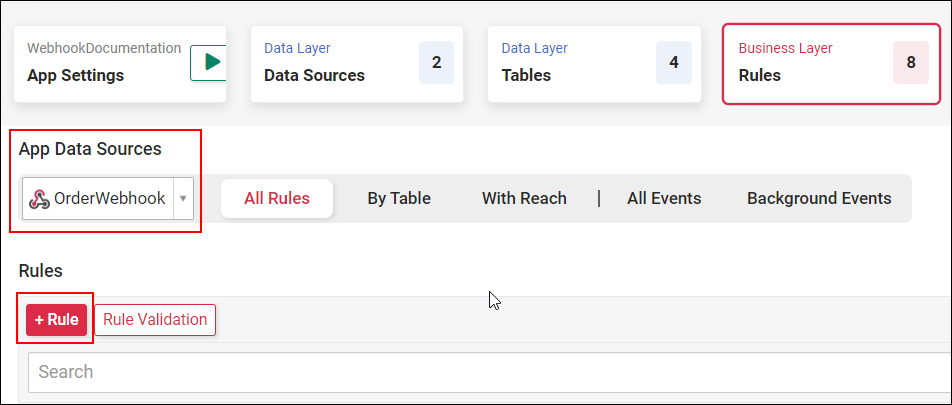Expand the App Data Sources dropdown arrow

point(183,199)
